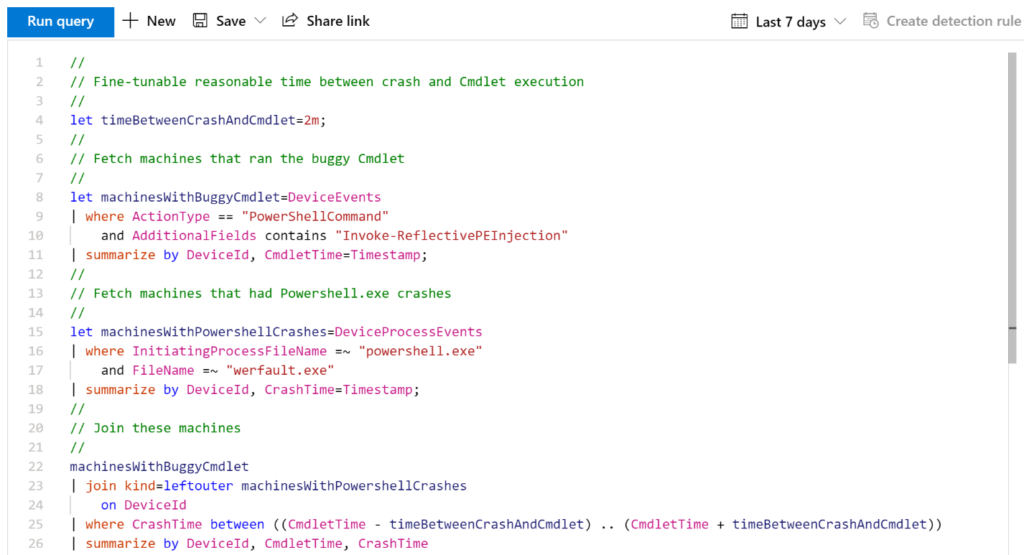Click the Share link icon
The width and height of the screenshot is (1024, 555).
(x=290, y=21)
